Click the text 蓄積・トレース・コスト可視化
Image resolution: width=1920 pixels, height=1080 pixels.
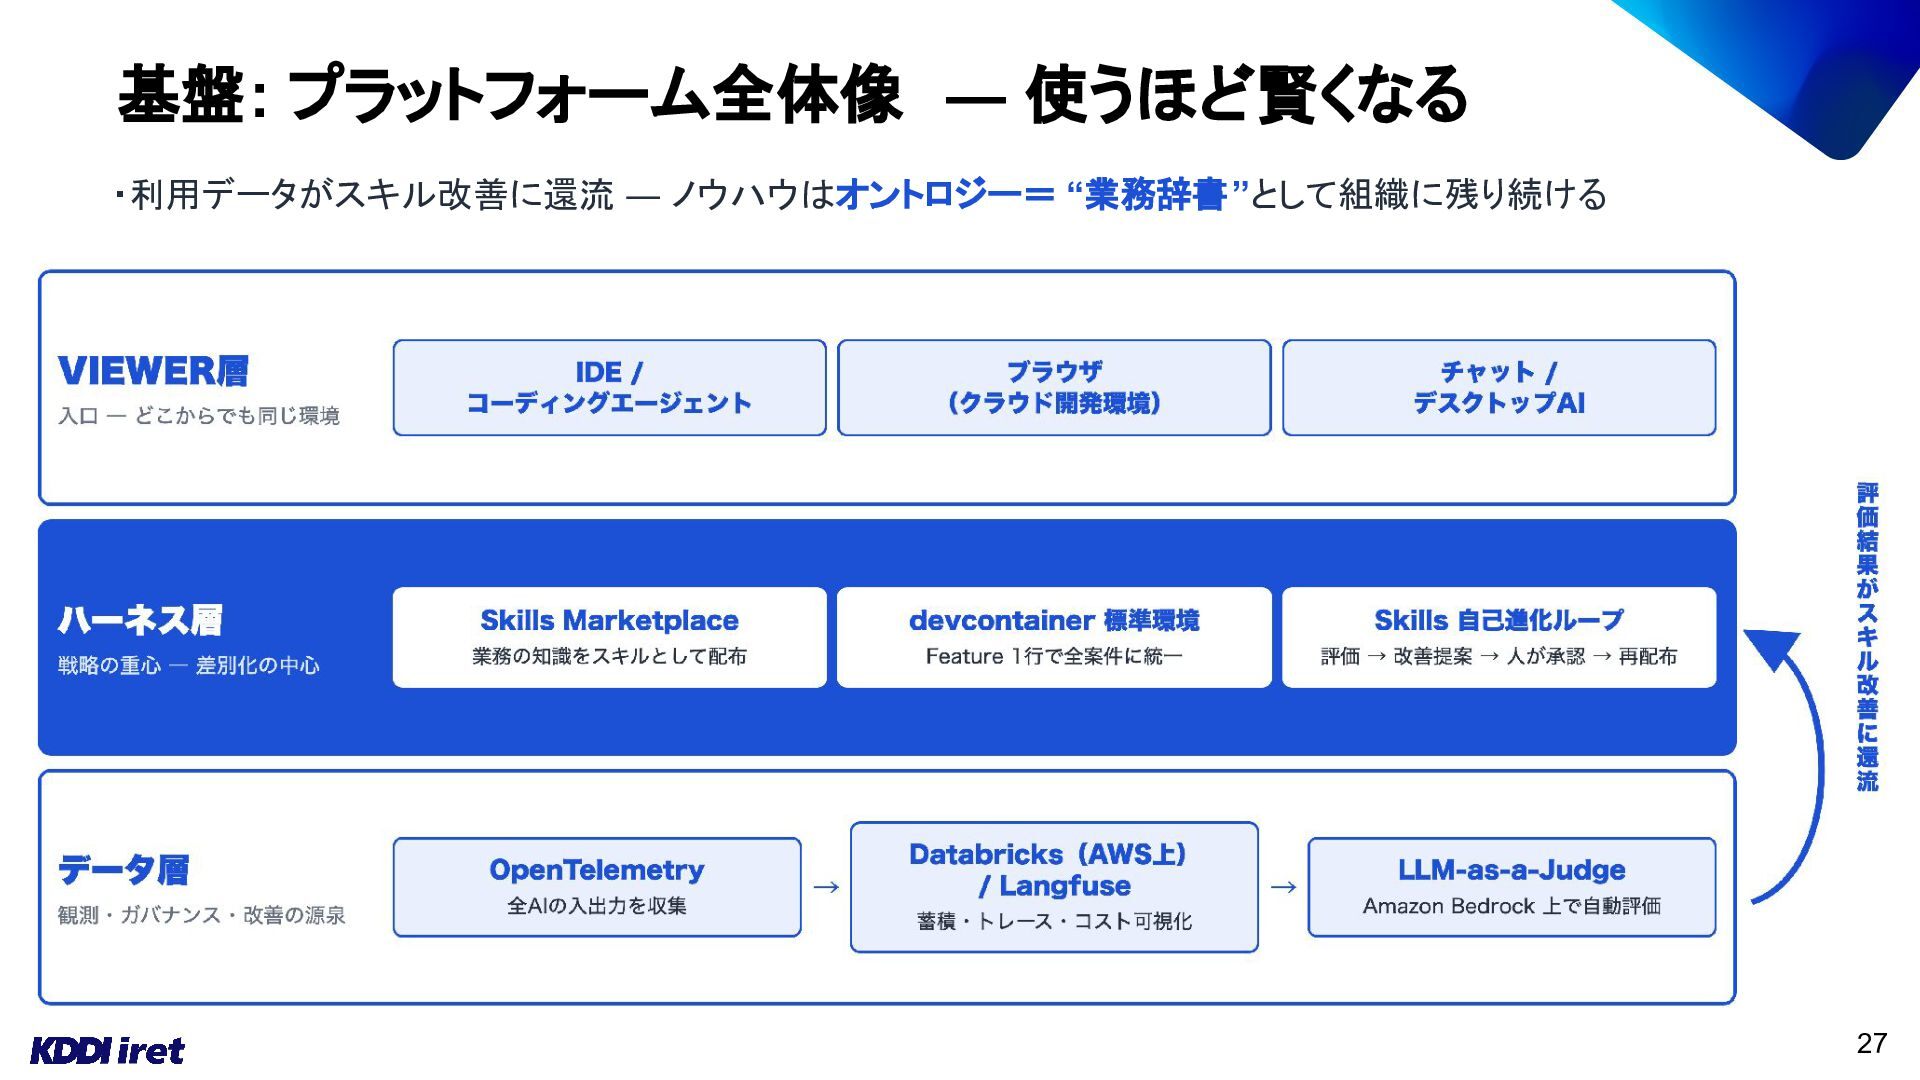point(1054,921)
